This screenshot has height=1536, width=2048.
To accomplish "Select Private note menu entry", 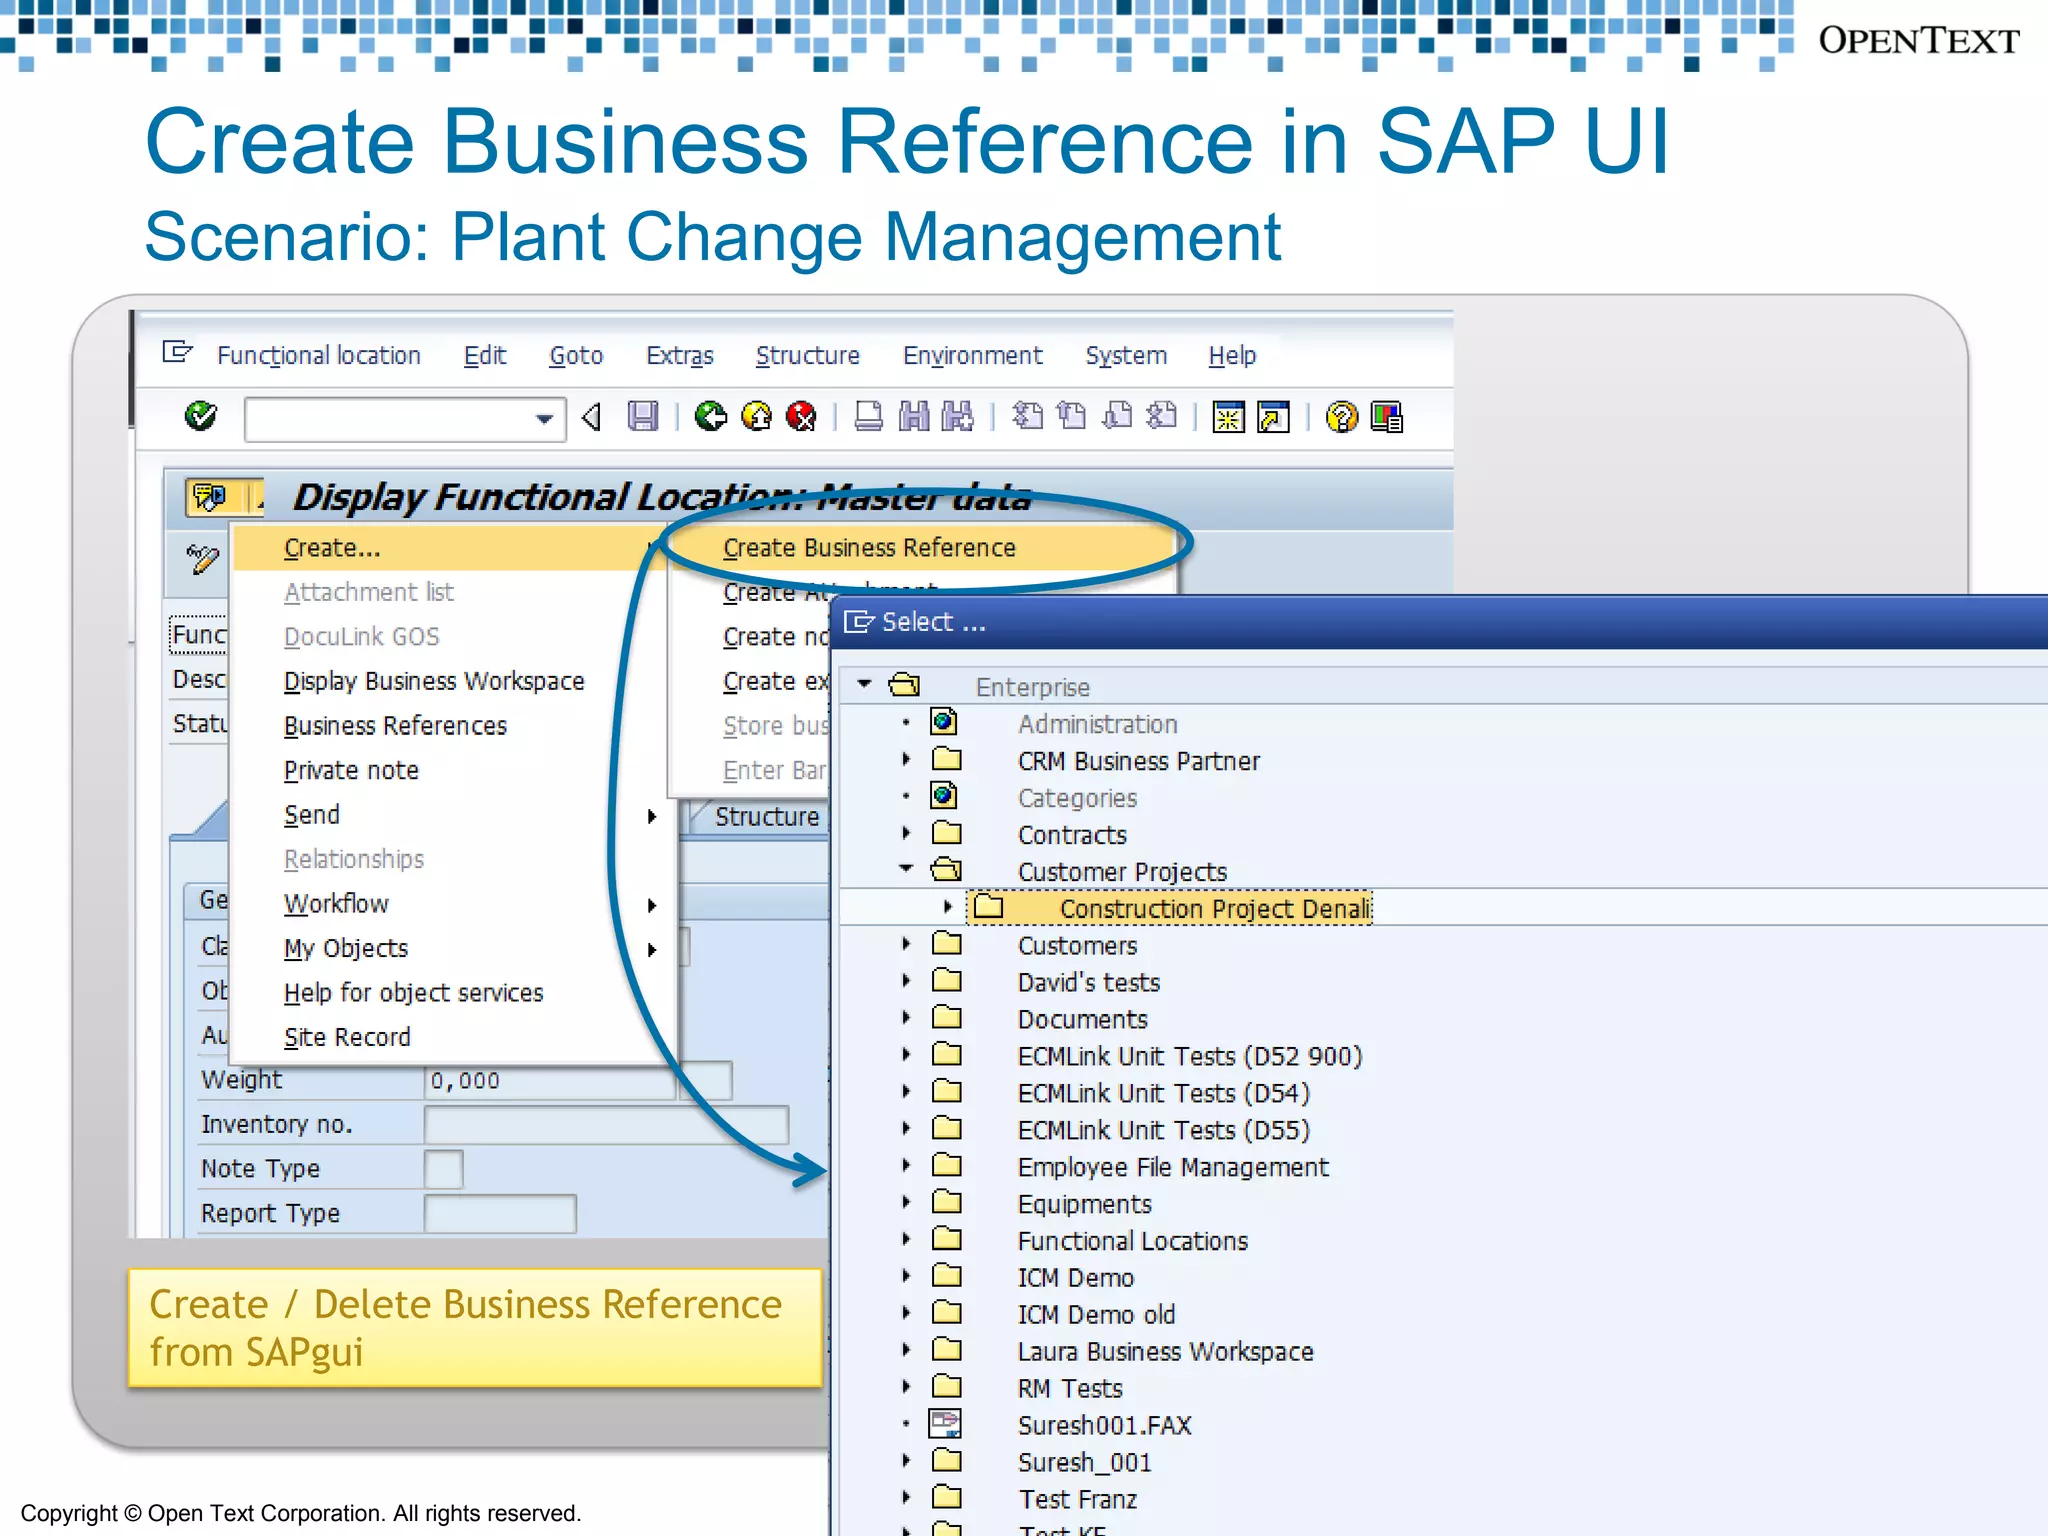I will tap(351, 770).
